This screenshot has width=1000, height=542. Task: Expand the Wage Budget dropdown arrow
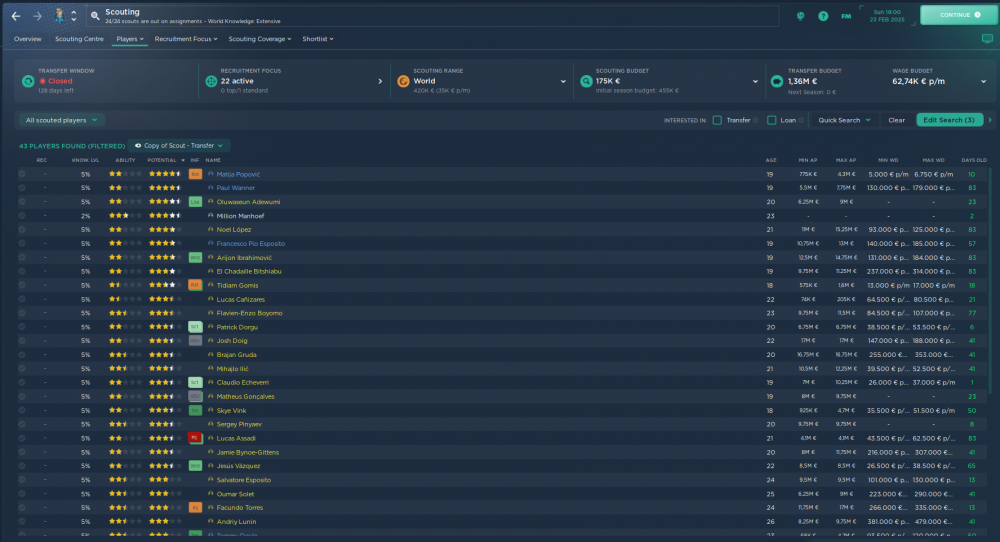click(983, 82)
